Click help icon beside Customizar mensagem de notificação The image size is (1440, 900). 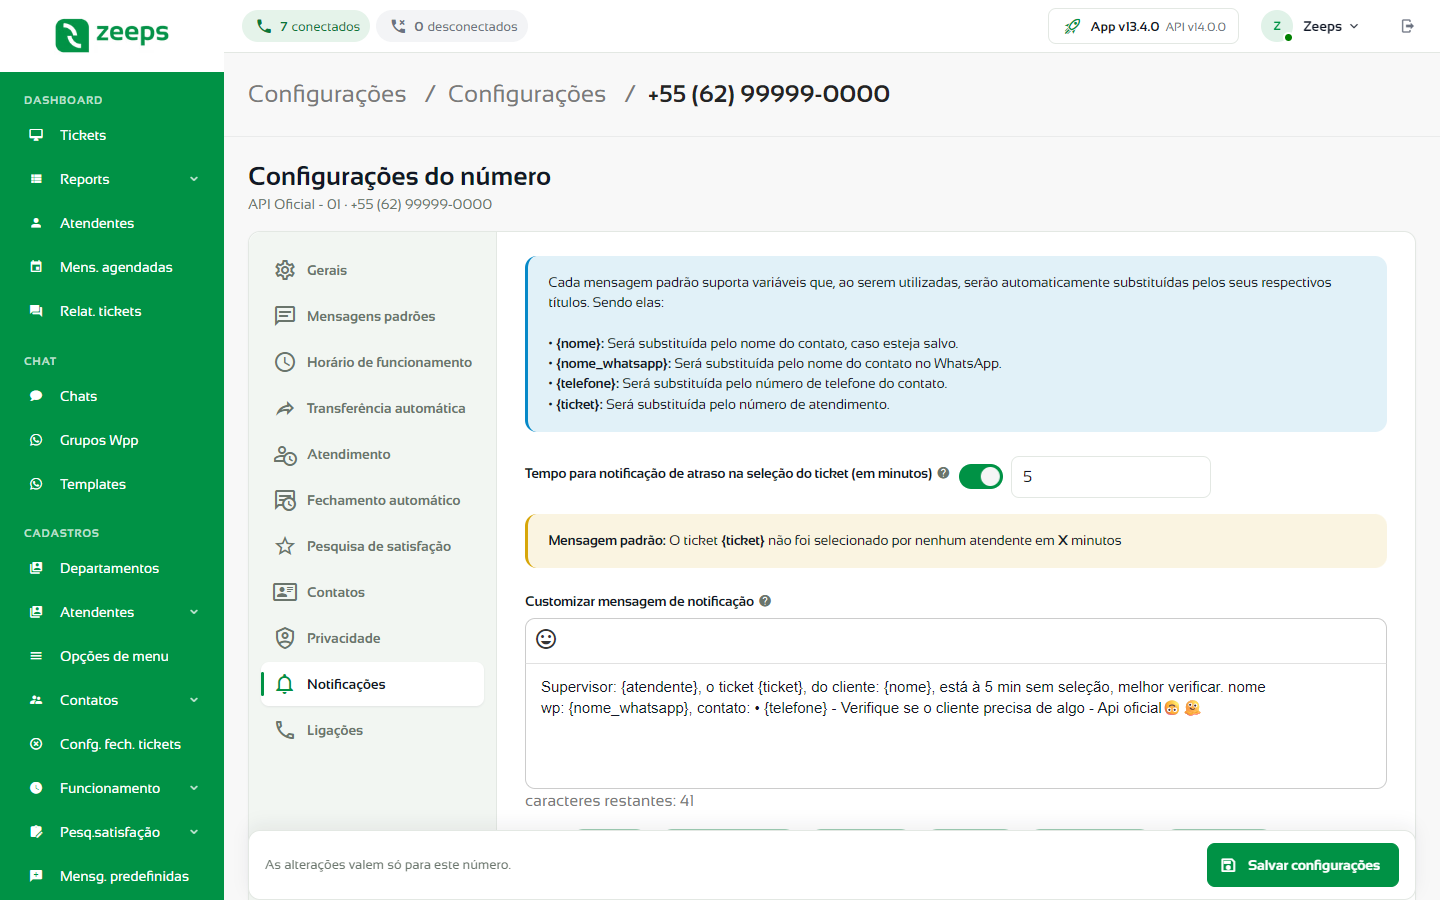[765, 601]
